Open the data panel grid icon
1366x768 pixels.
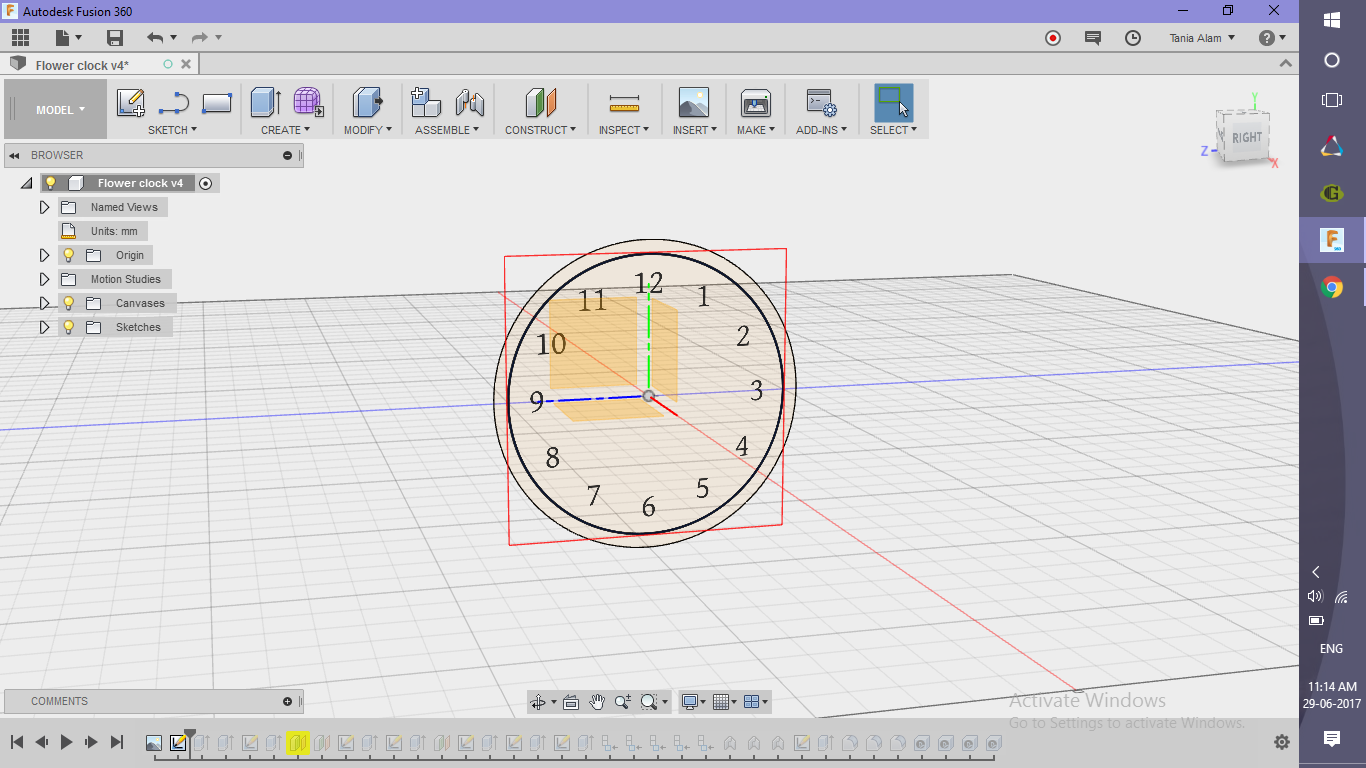[21, 38]
